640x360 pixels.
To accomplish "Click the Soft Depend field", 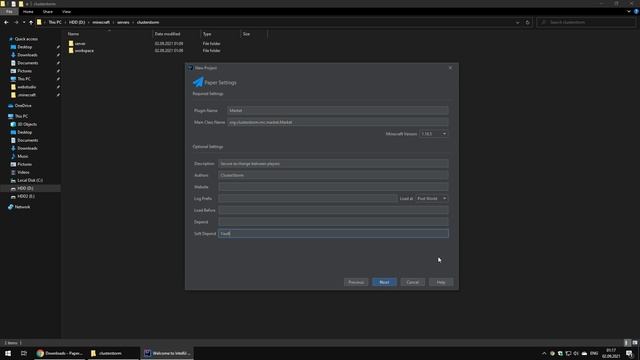I will (333, 233).
